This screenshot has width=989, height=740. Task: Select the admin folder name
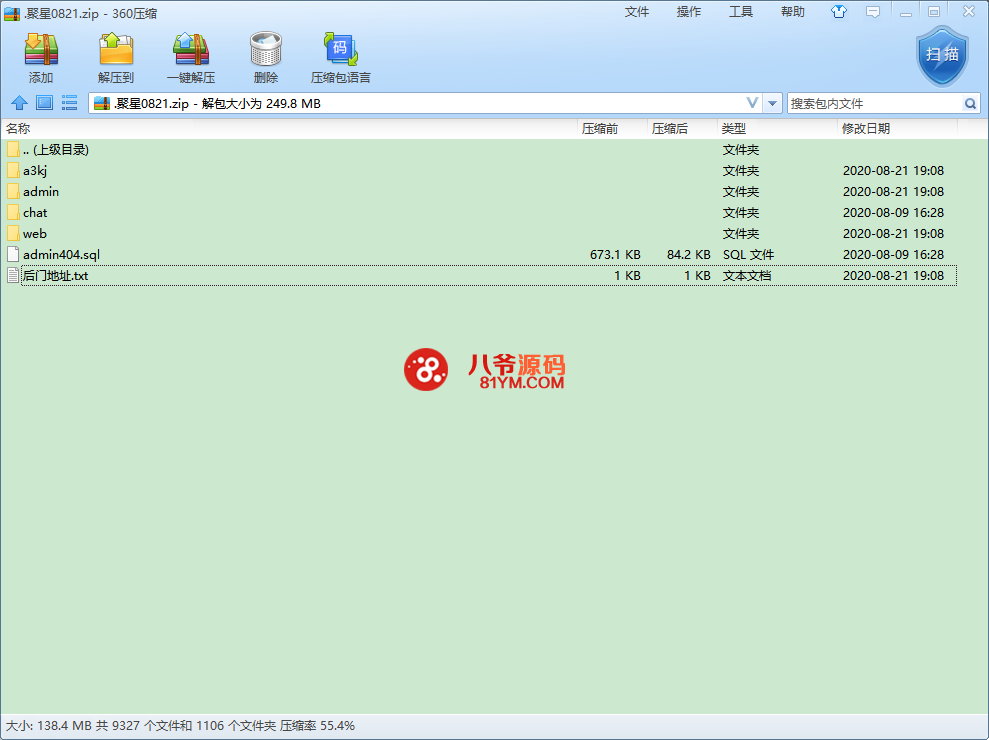[41, 191]
